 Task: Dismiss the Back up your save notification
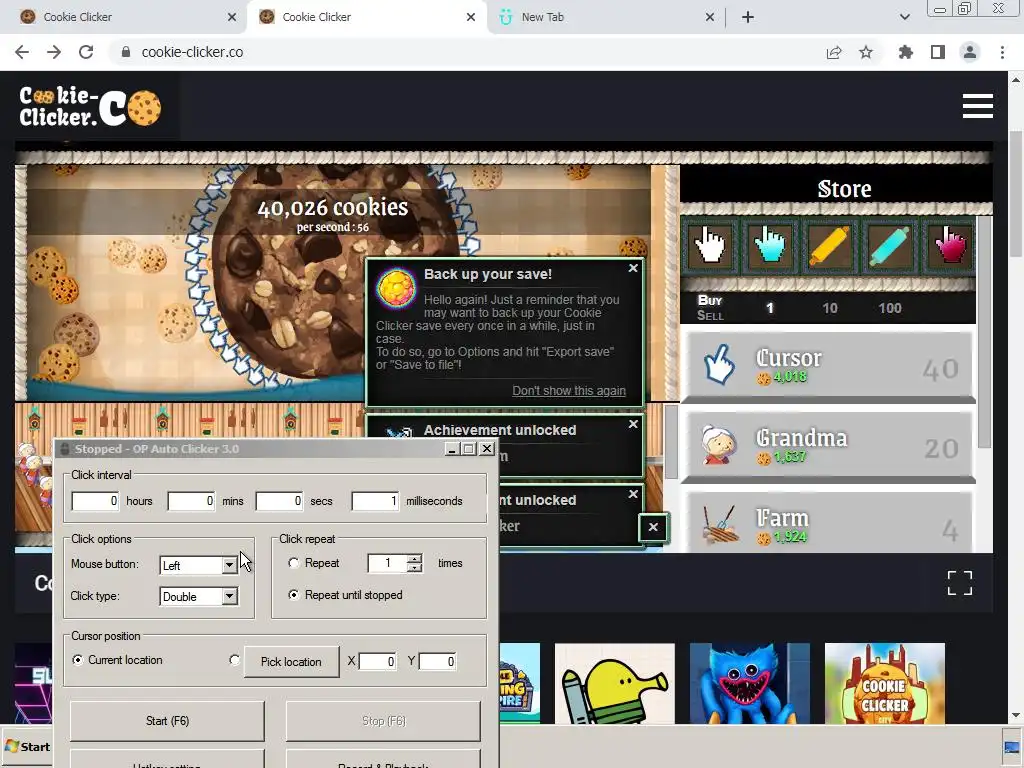633,268
